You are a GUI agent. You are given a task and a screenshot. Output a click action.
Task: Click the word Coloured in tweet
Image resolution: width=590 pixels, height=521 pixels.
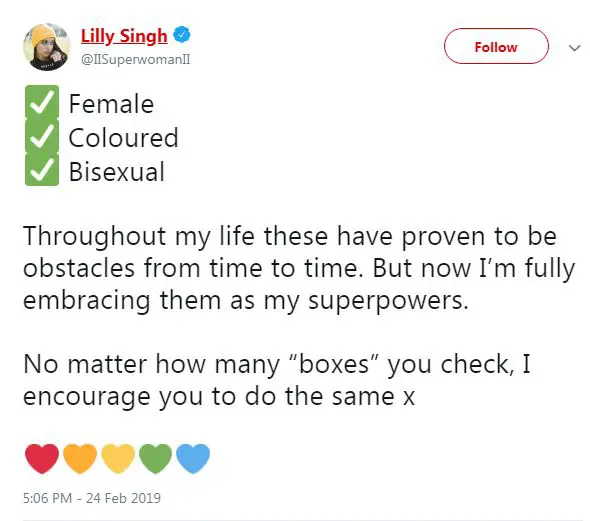[123, 138]
